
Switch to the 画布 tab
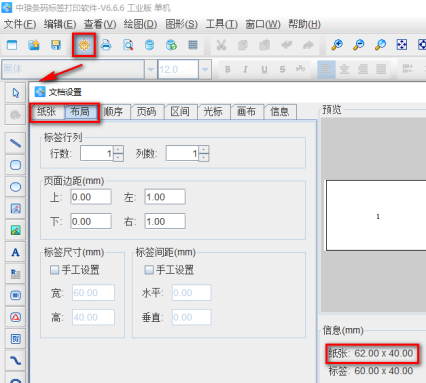pos(246,111)
